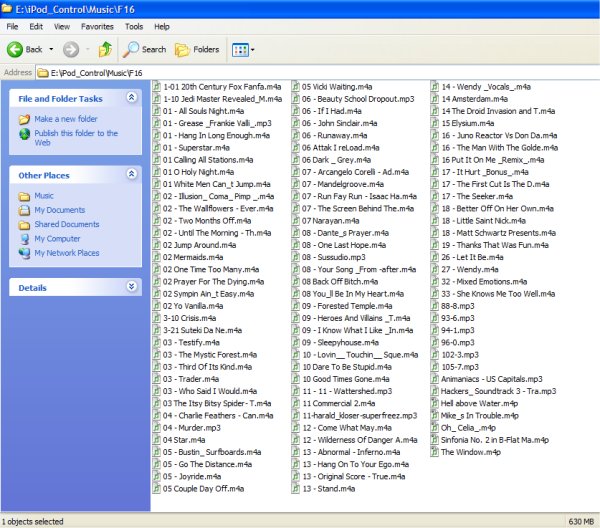Screen dimensions: 600x528
Task: Go to My Computer link
Action: (57, 238)
